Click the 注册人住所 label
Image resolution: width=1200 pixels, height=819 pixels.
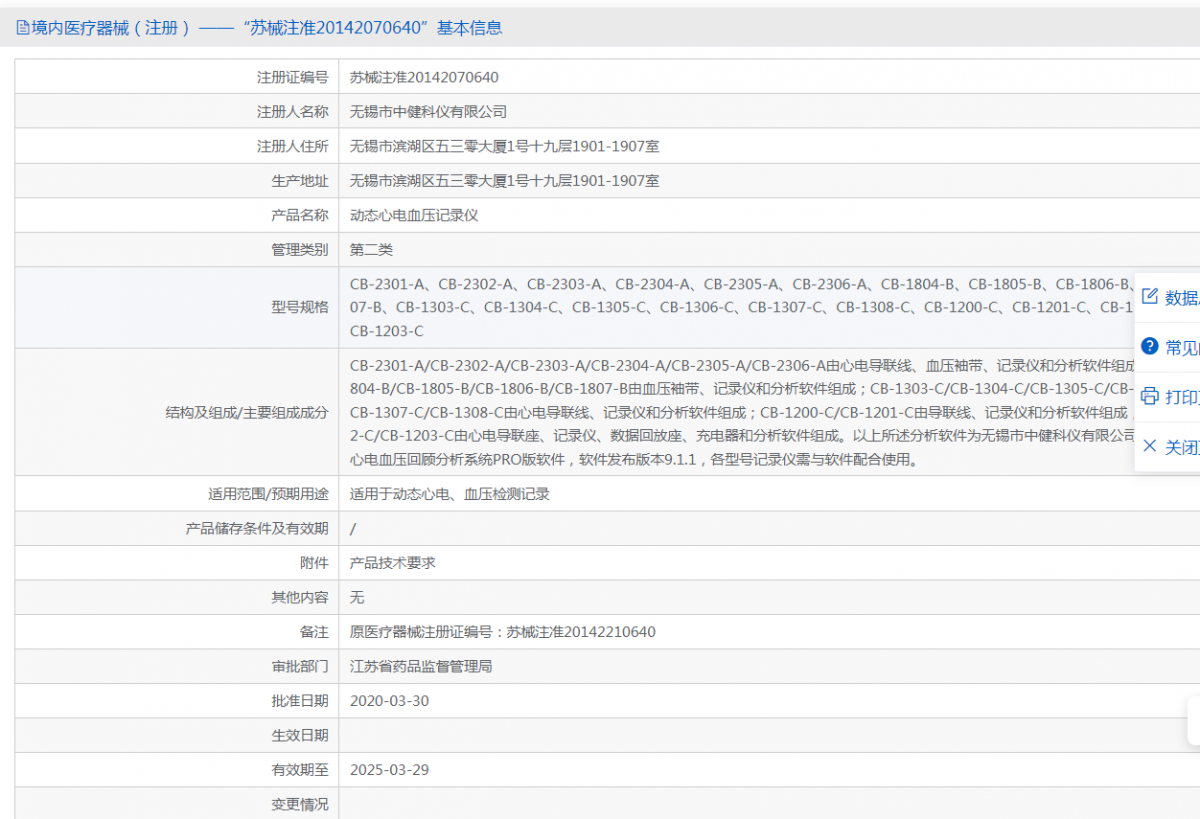click(x=292, y=146)
